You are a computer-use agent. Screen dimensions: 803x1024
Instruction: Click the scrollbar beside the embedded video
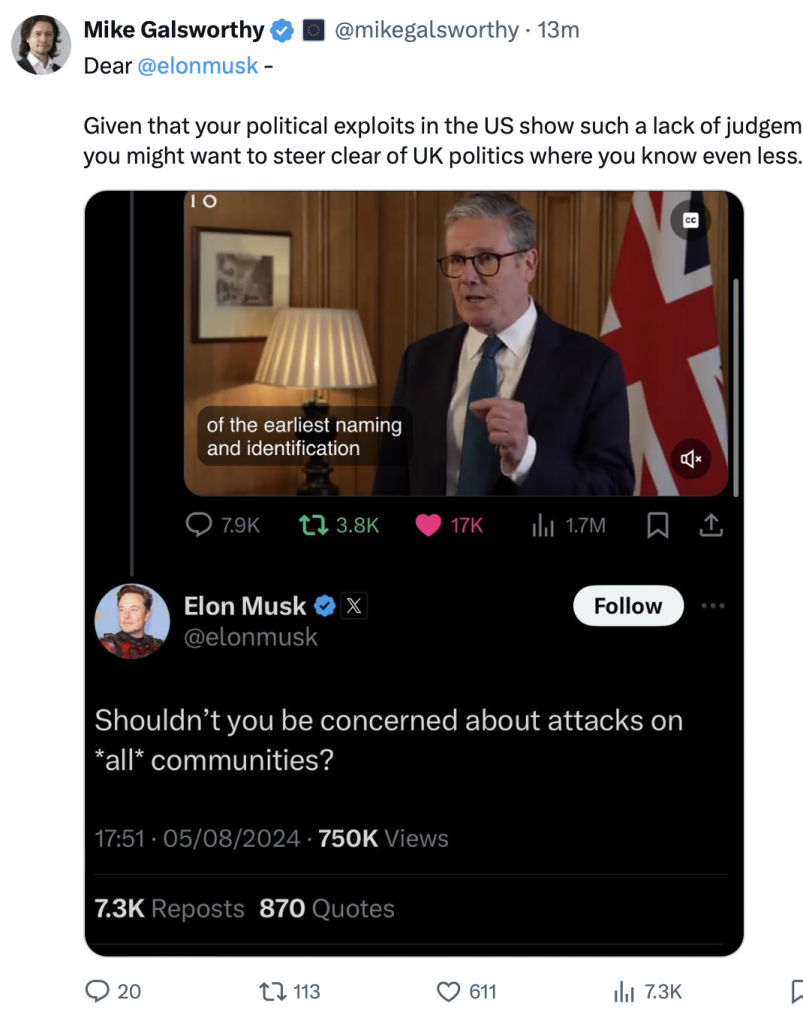point(736,388)
